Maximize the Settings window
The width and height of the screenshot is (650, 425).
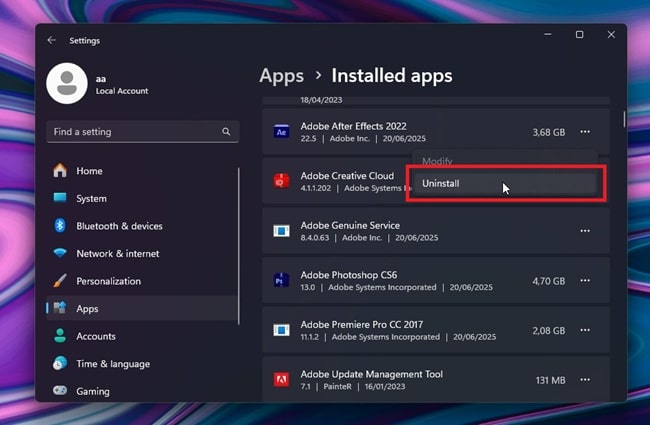click(580, 34)
